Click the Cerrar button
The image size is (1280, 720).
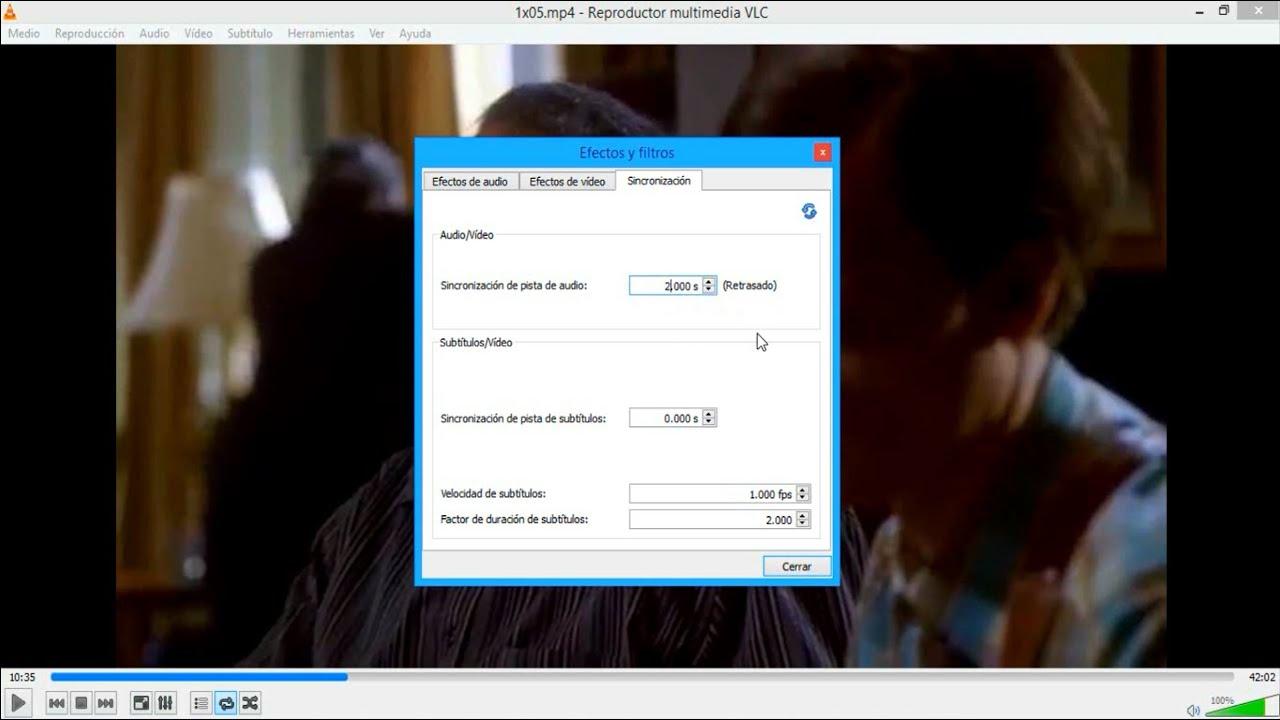pyautogui.click(x=797, y=566)
